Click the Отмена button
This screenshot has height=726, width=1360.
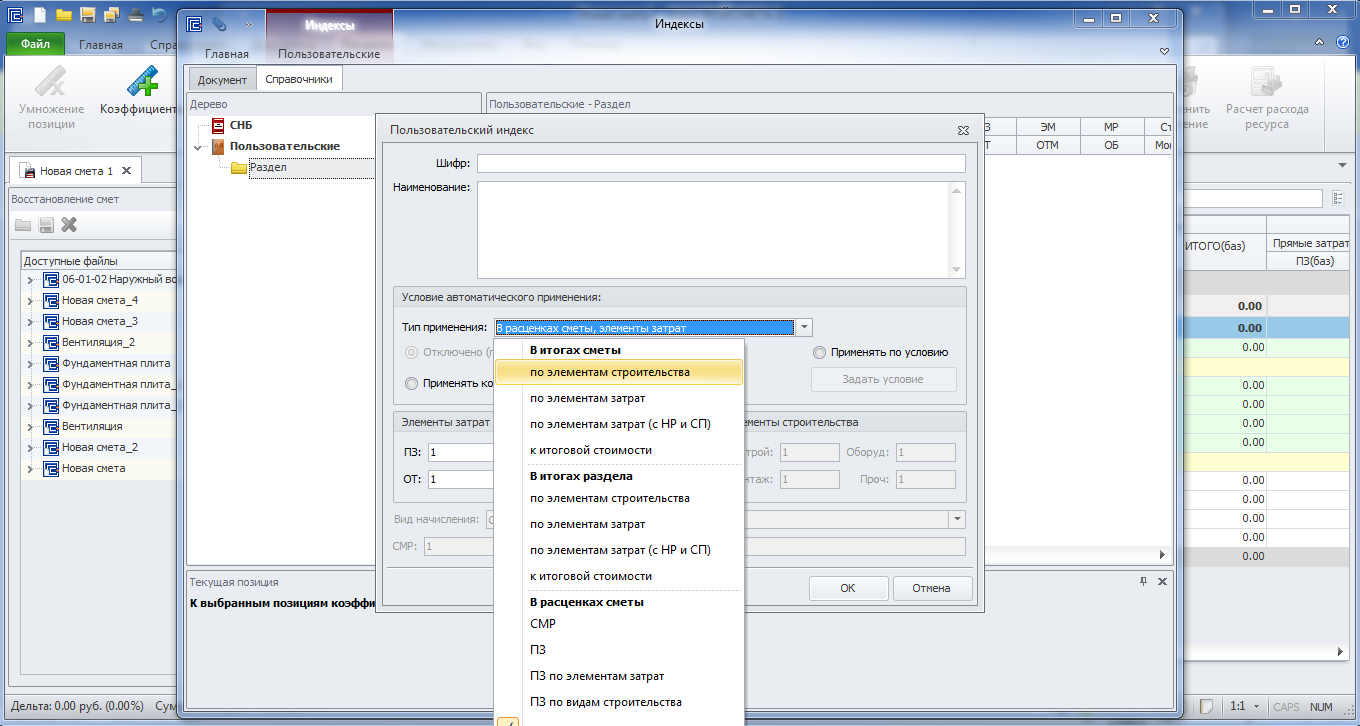[x=932, y=588]
